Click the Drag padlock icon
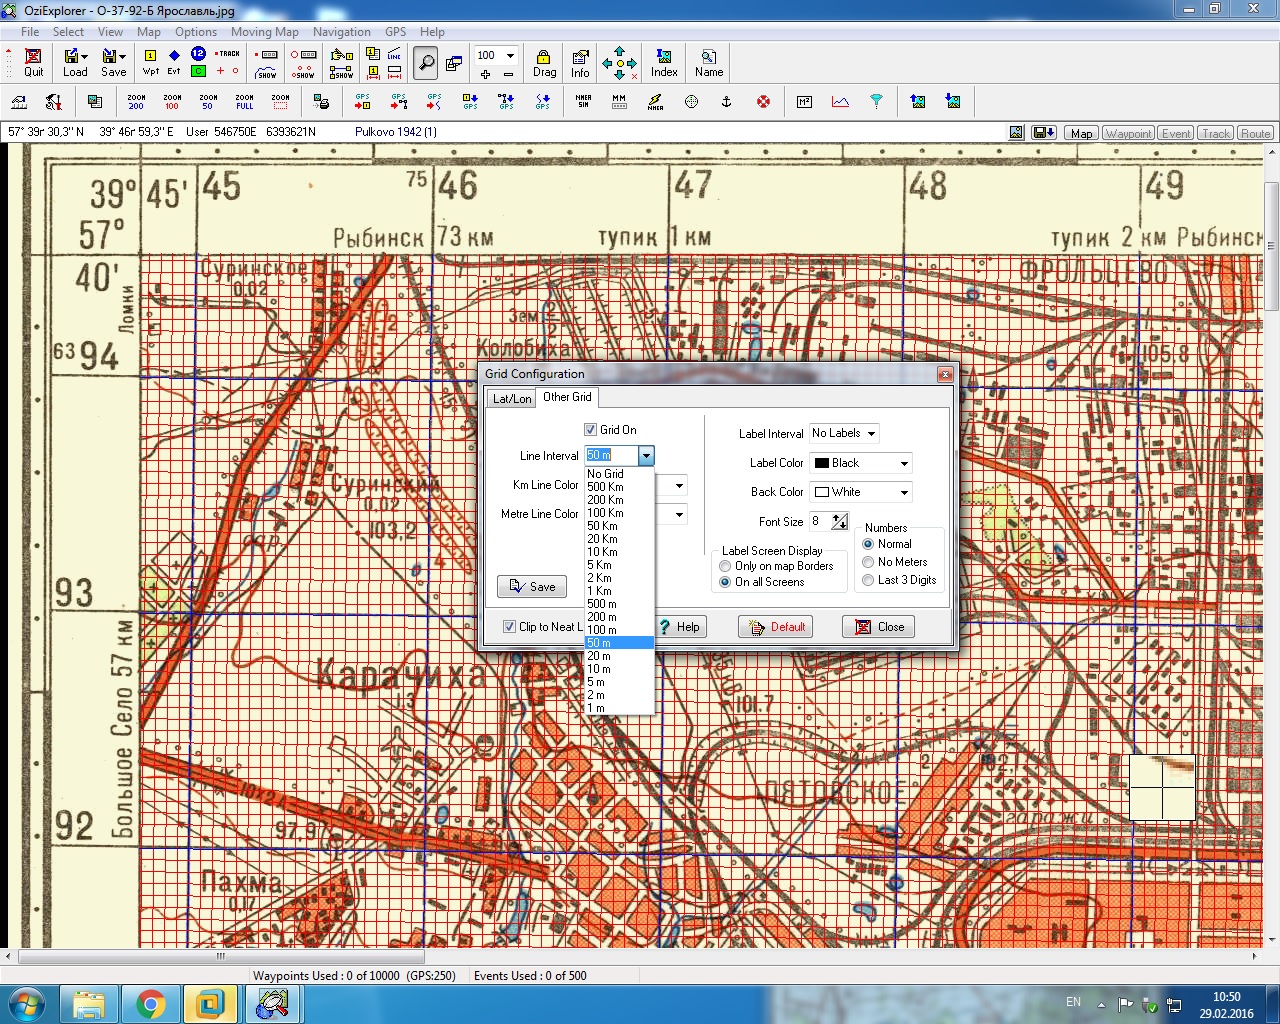Image resolution: width=1280 pixels, height=1024 pixels. pos(544,62)
